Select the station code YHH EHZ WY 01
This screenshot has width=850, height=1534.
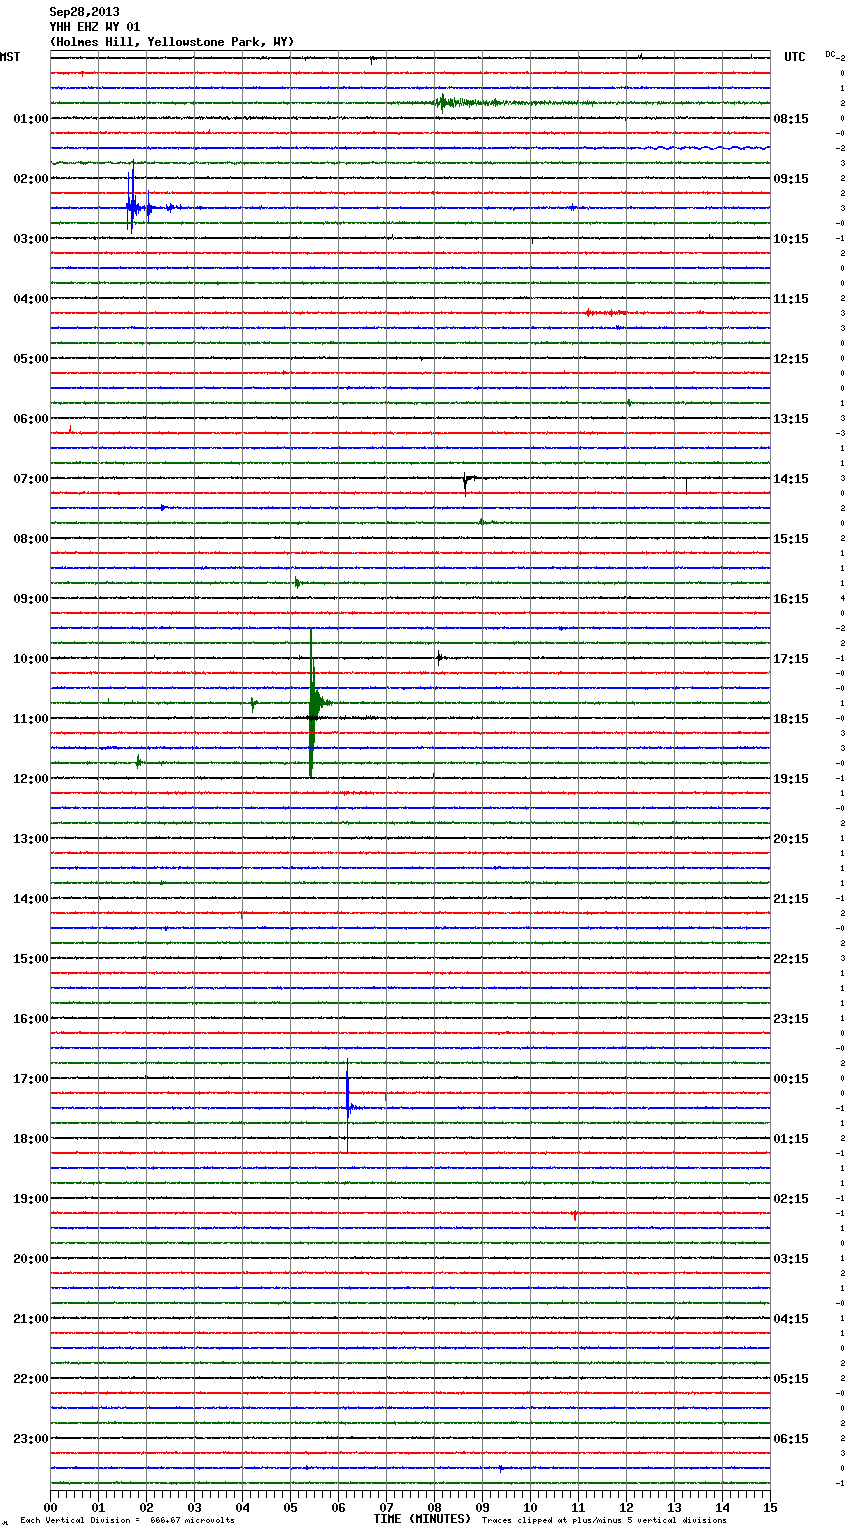coord(95,27)
